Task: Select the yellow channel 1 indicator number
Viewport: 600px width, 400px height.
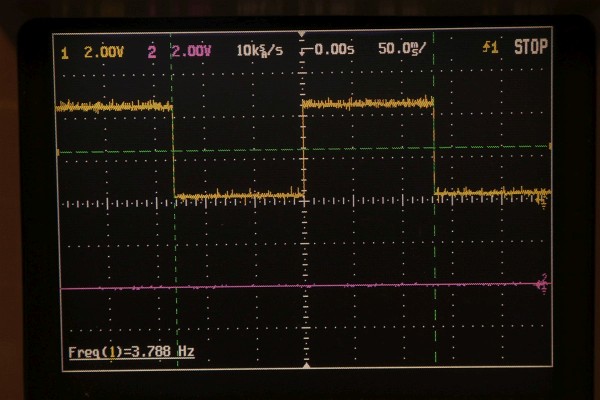Action: (65, 48)
